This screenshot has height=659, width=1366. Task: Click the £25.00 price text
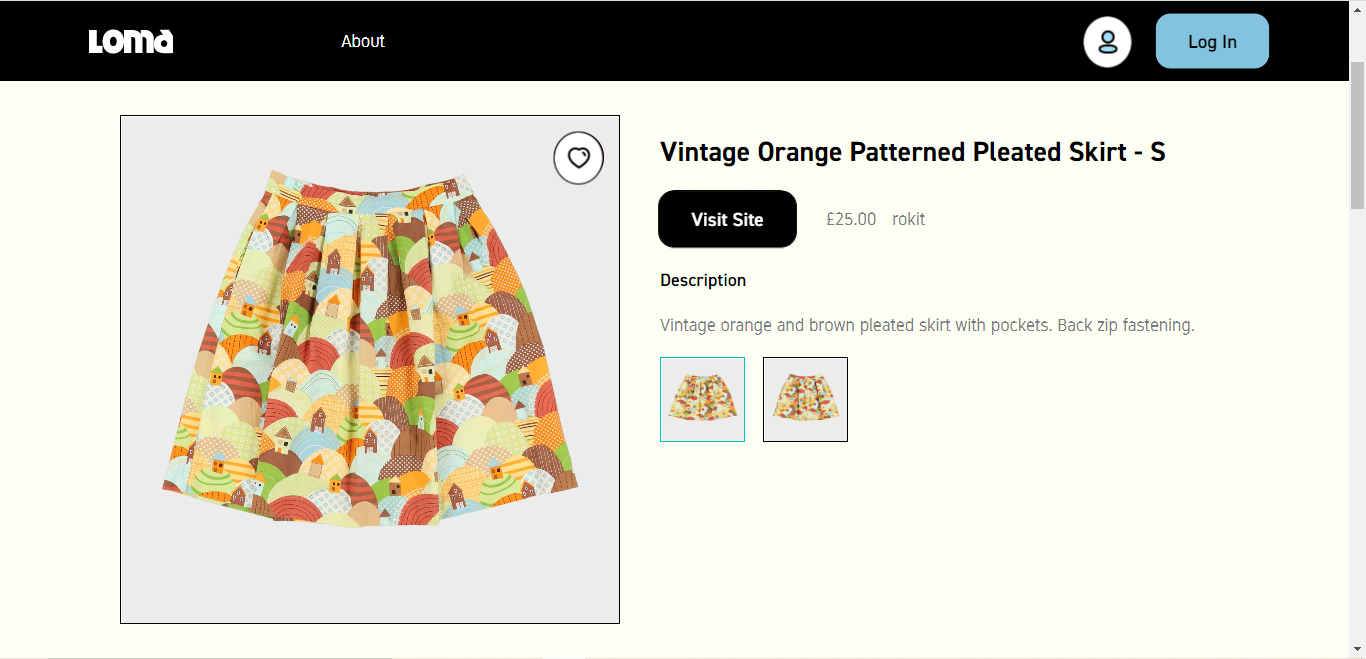point(851,219)
